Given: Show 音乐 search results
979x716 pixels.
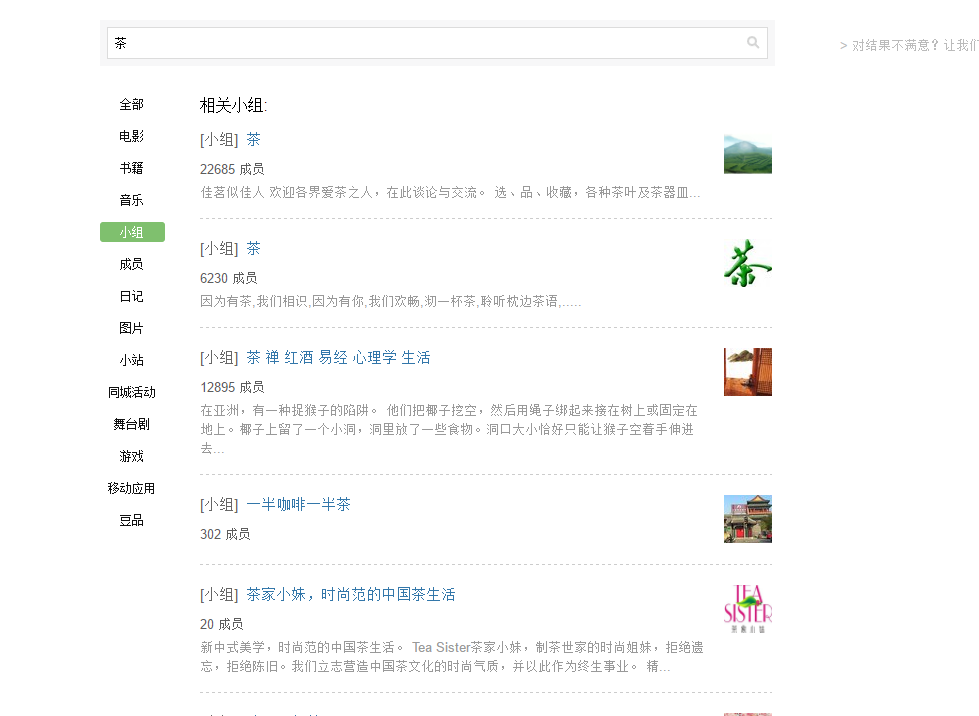Looking at the screenshot, I should click(x=131, y=200).
